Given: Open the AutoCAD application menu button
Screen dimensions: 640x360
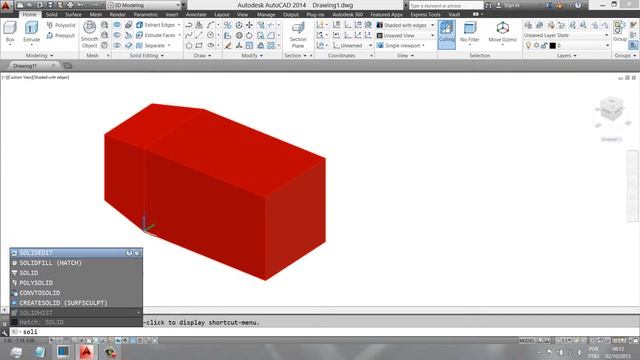Looking at the screenshot, I should click(x=6, y=6).
